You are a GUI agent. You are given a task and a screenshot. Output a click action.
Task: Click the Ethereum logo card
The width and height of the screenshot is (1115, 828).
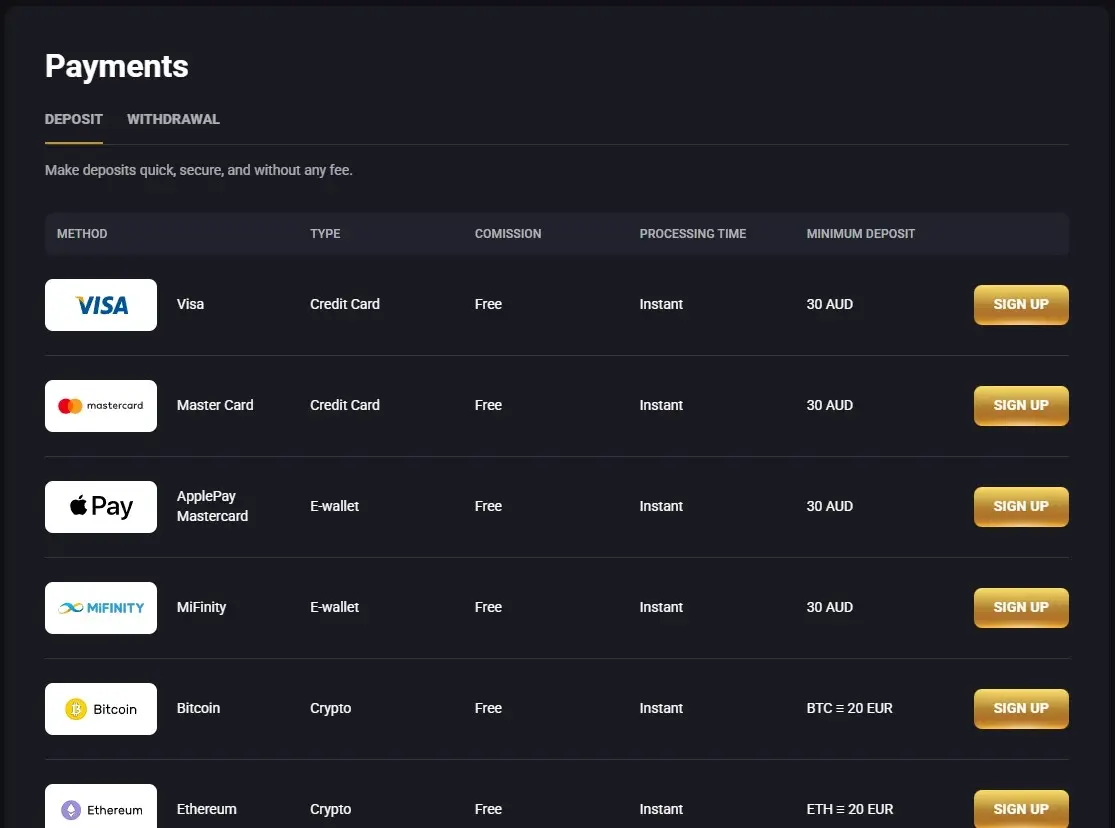(101, 806)
